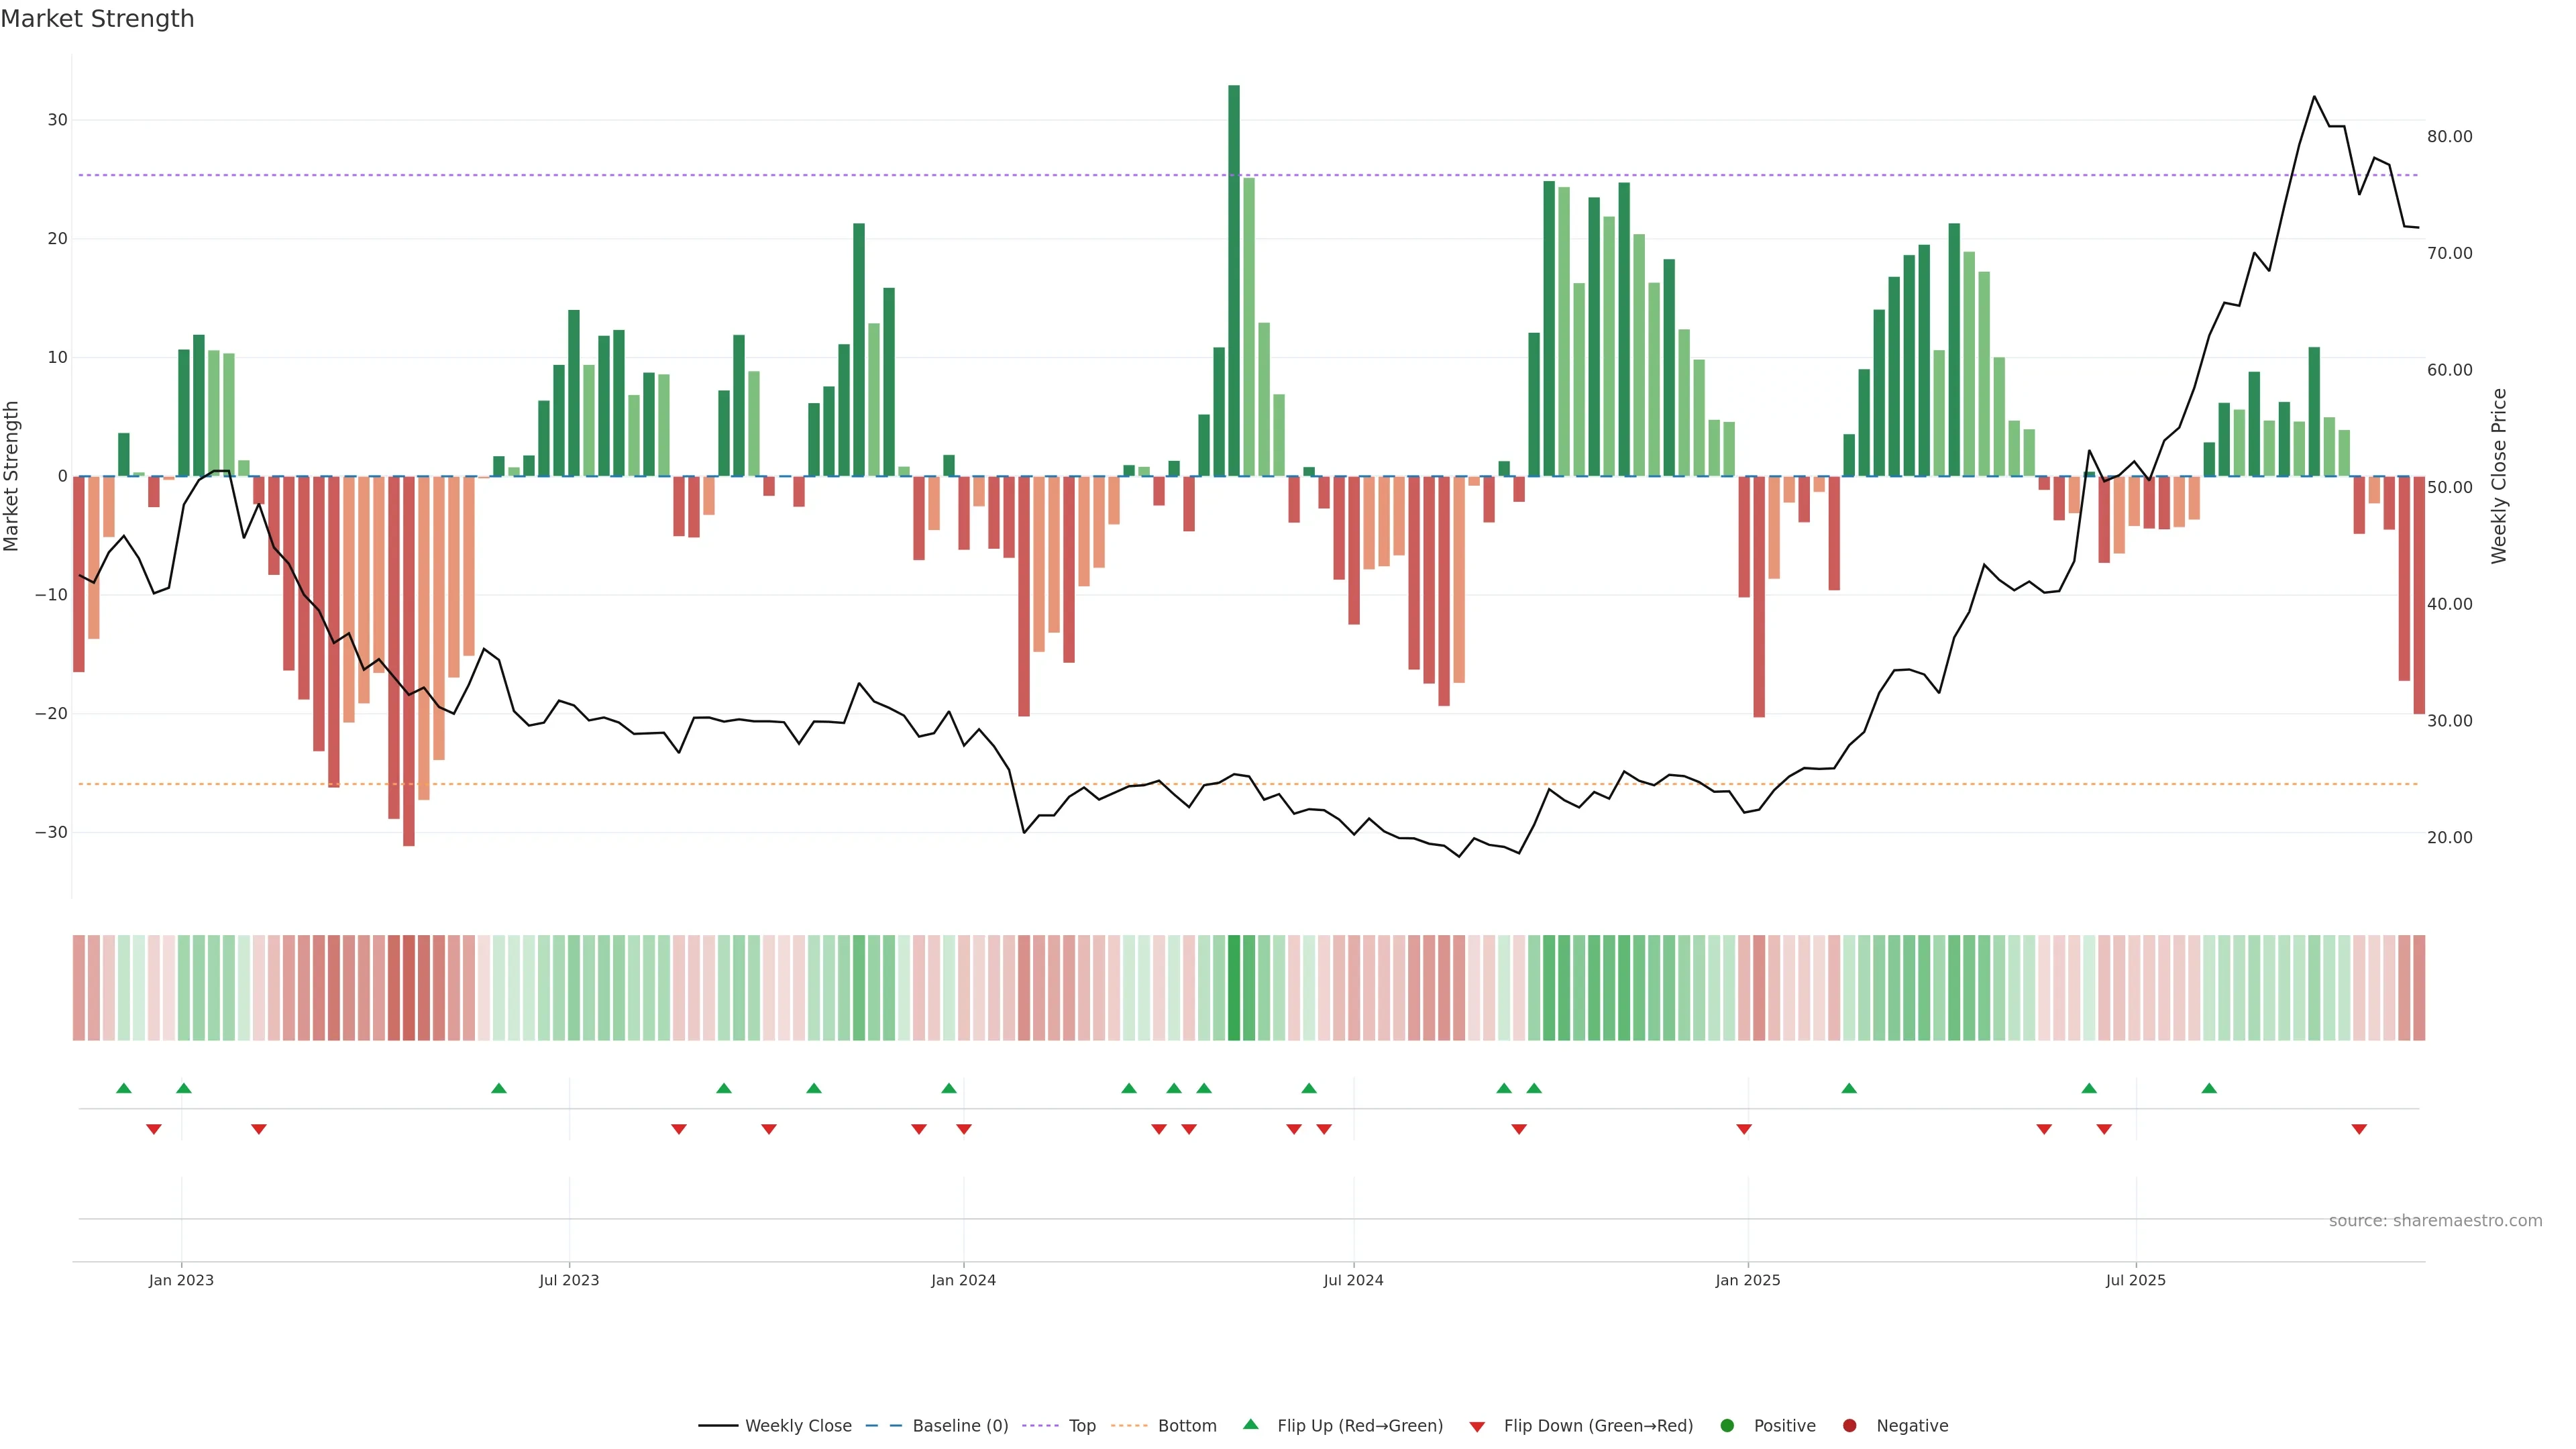Click the green Flip Up legend triangle
The image size is (2576, 1449).
[x=1250, y=1425]
